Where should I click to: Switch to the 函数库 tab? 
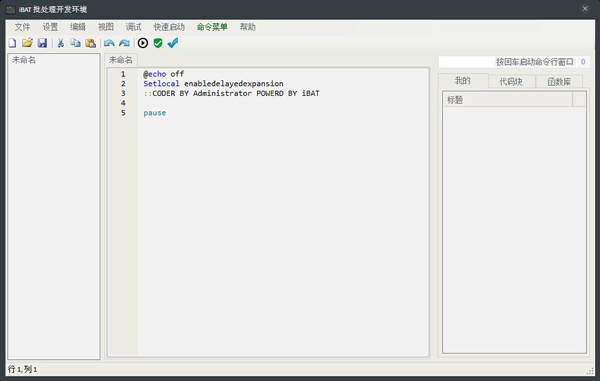tap(559, 81)
